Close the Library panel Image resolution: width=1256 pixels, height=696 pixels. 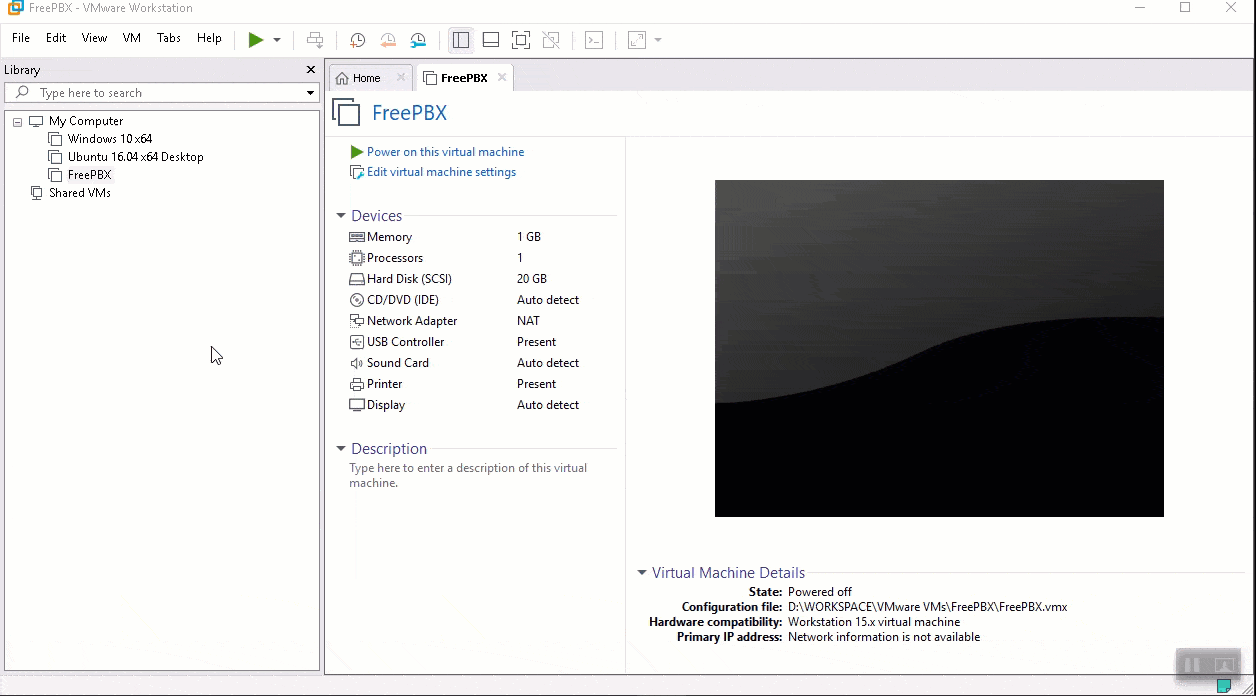[x=310, y=70]
